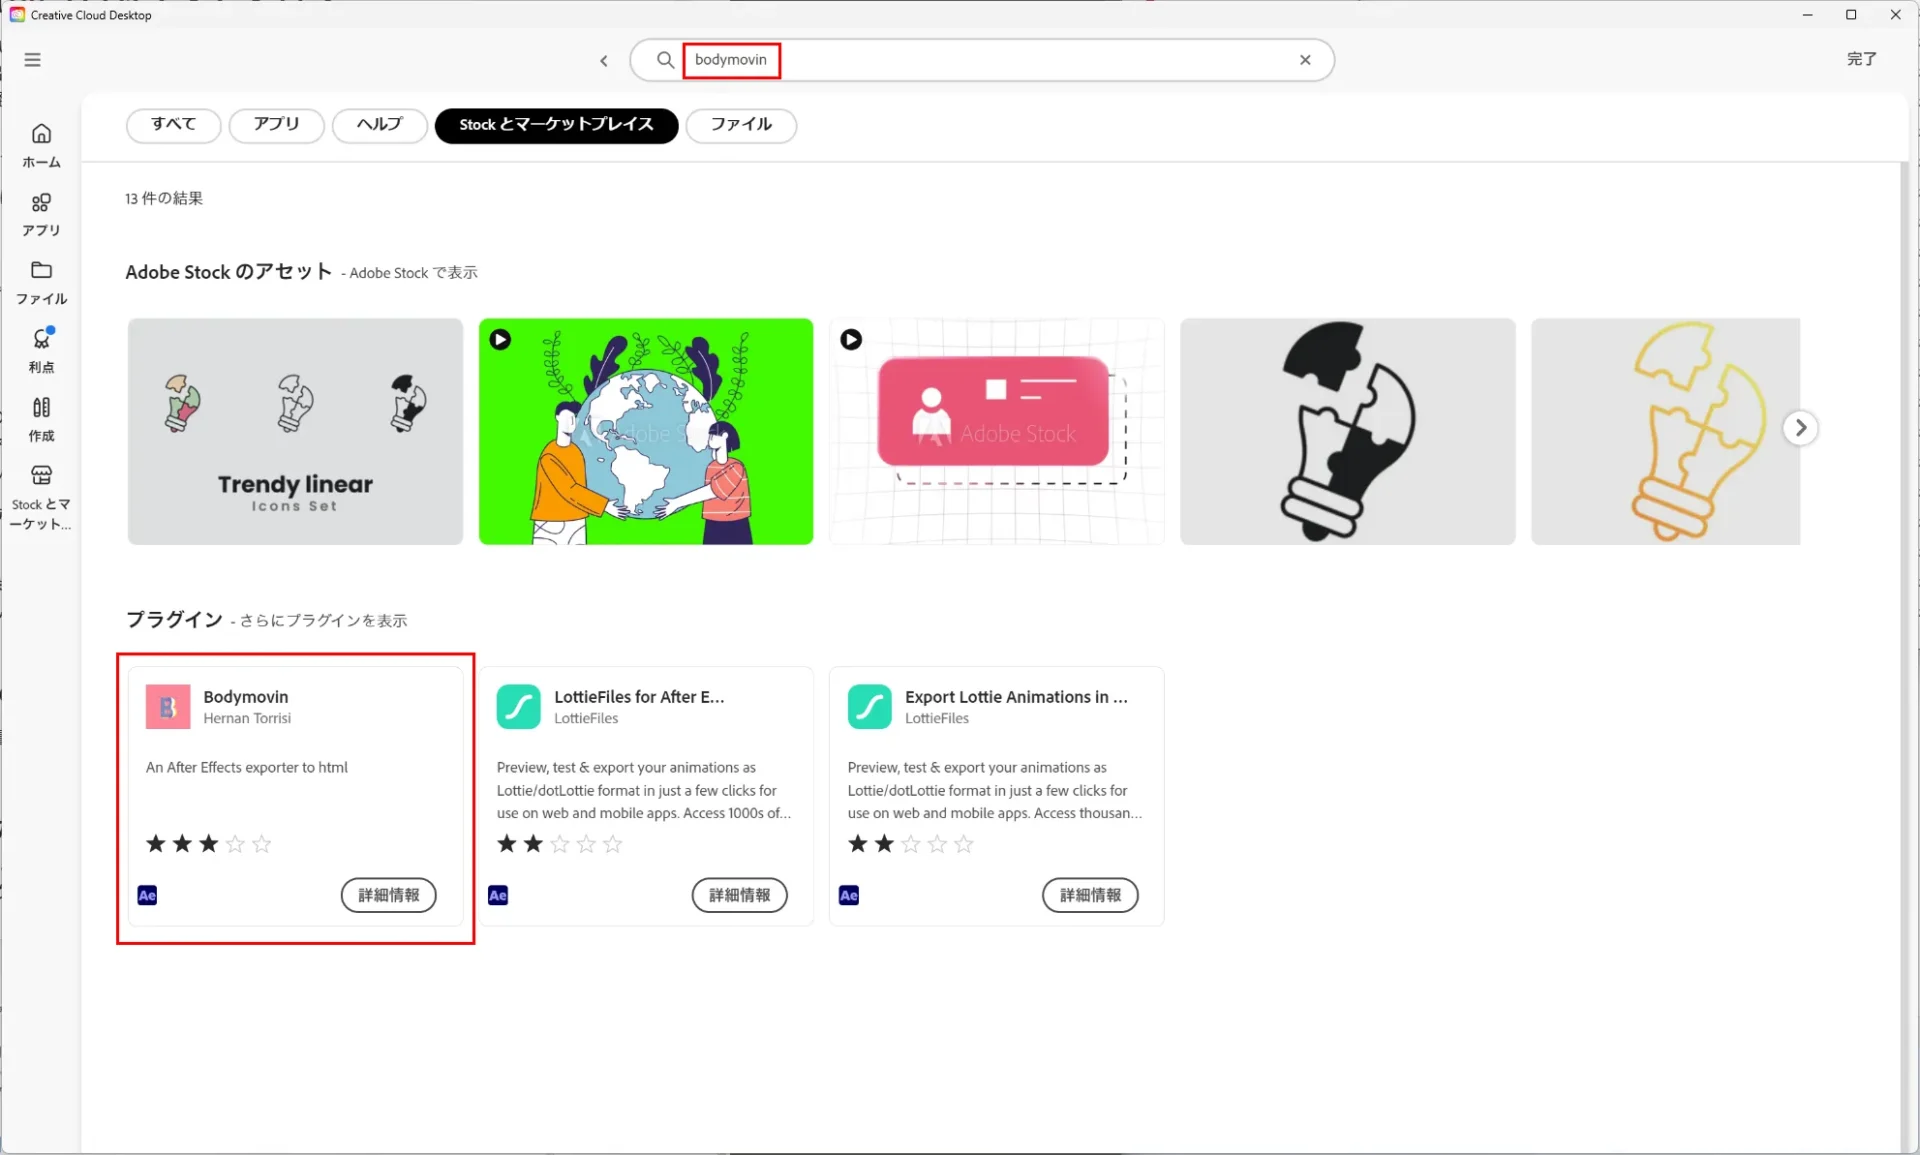Click the Bodymovin plugin icon
The width and height of the screenshot is (1920, 1155).
pyautogui.click(x=167, y=706)
